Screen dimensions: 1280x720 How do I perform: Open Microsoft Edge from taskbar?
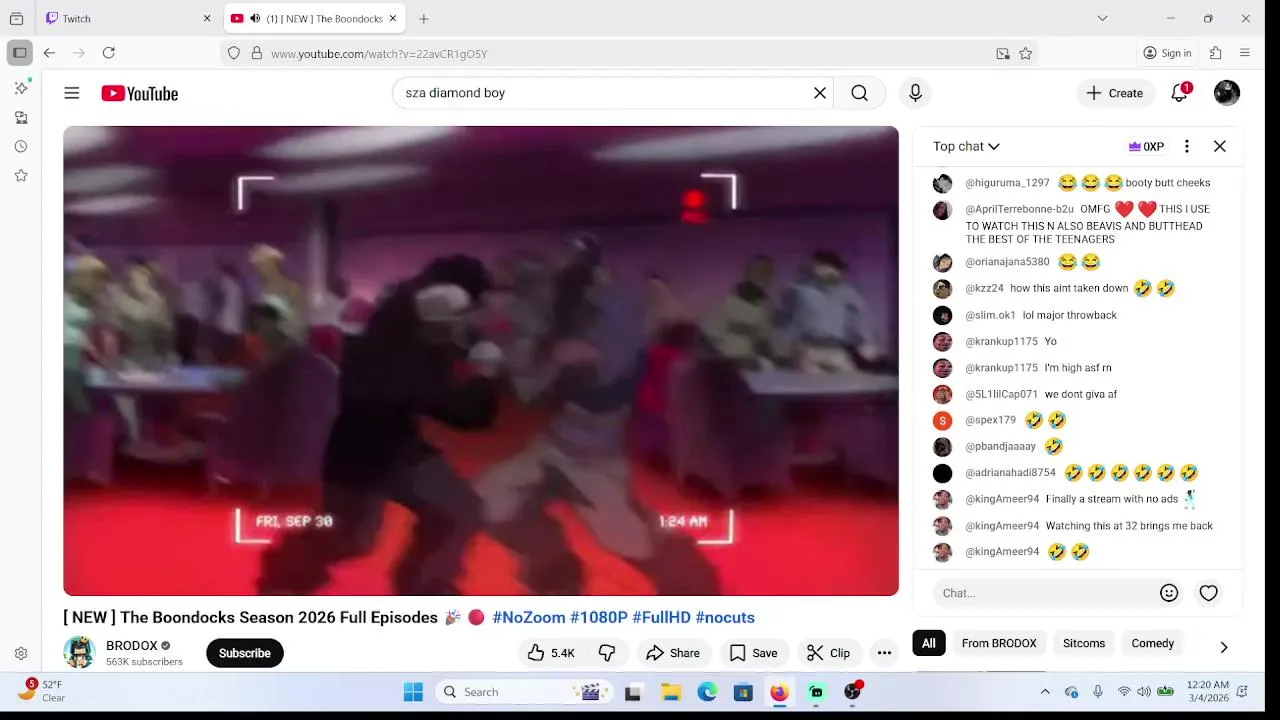tap(707, 692)
